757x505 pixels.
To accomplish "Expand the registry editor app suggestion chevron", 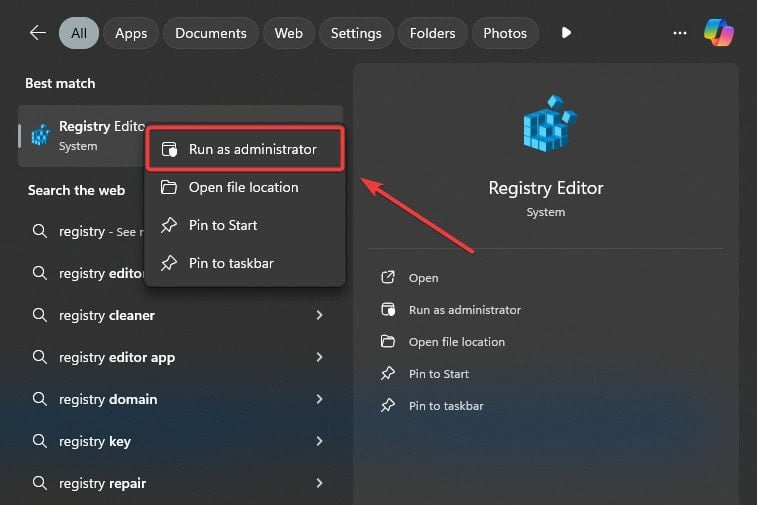I will (319, 357).
